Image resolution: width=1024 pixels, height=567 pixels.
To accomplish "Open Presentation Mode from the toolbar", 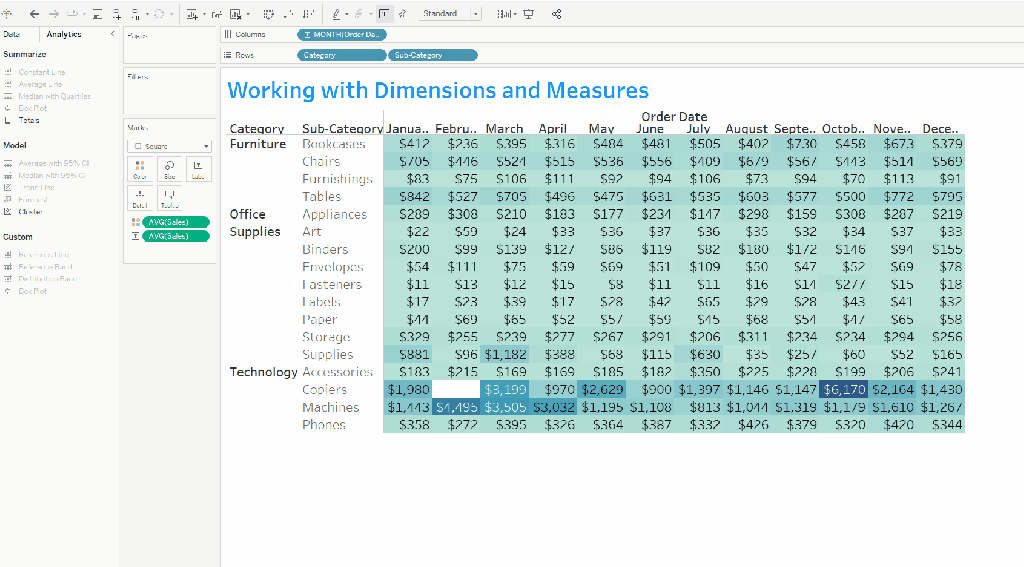I will pos(528,14).
